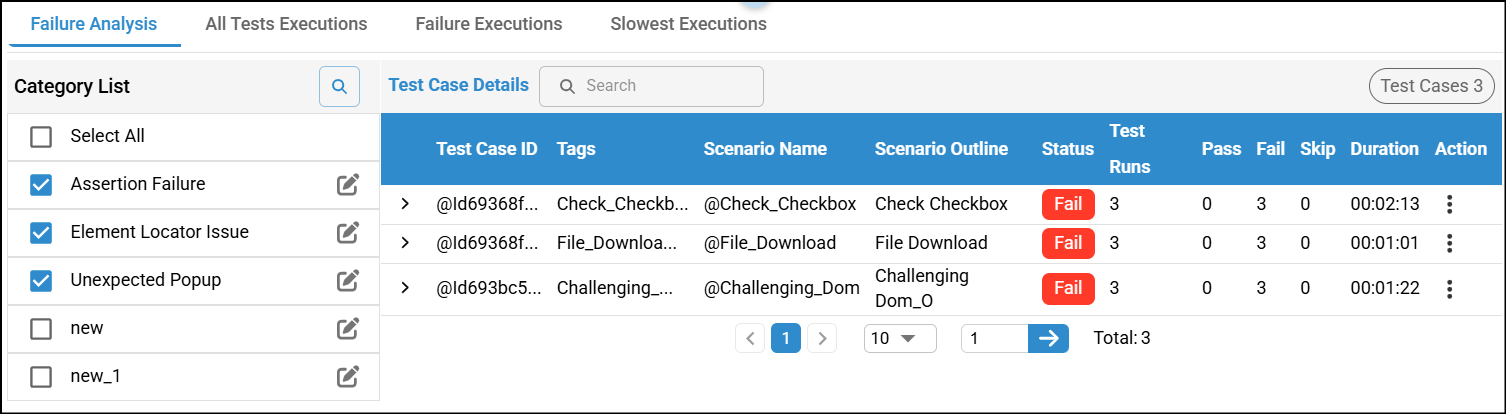Click edit icon for new_1 category
Viewport: 1506px width, 414px height.
coord(347,376)
